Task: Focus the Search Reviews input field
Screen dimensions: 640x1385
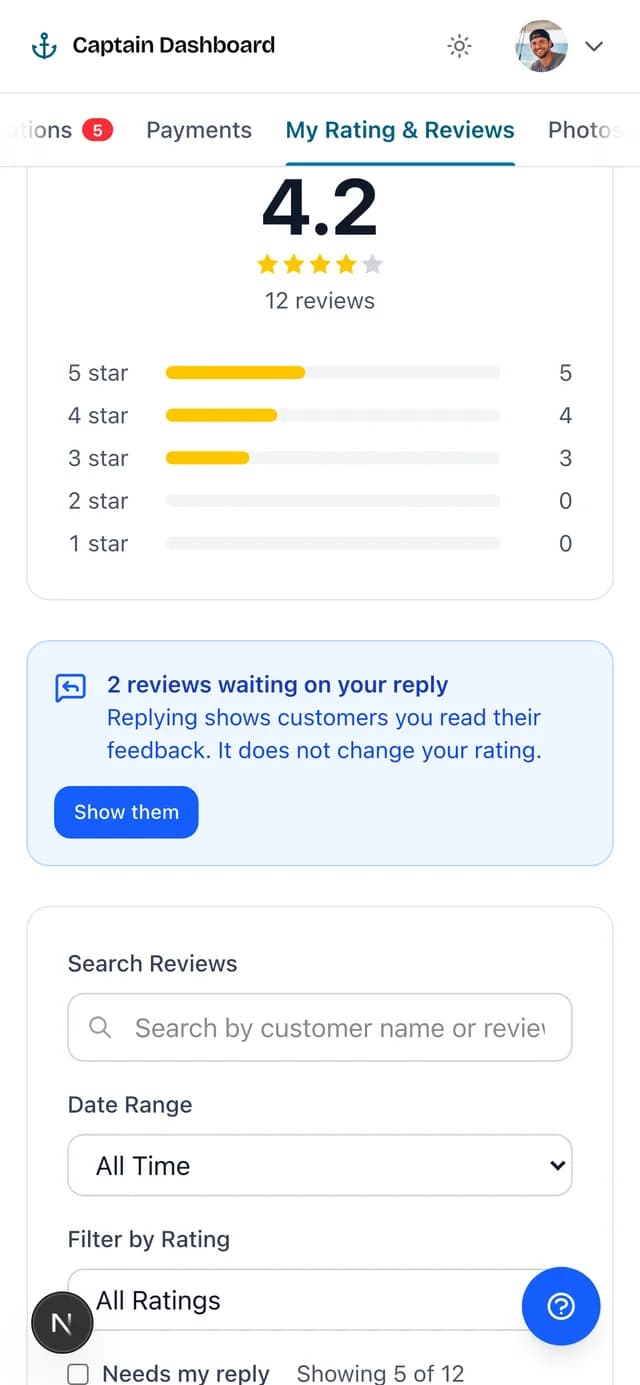Action: [x=320, y=1027]
